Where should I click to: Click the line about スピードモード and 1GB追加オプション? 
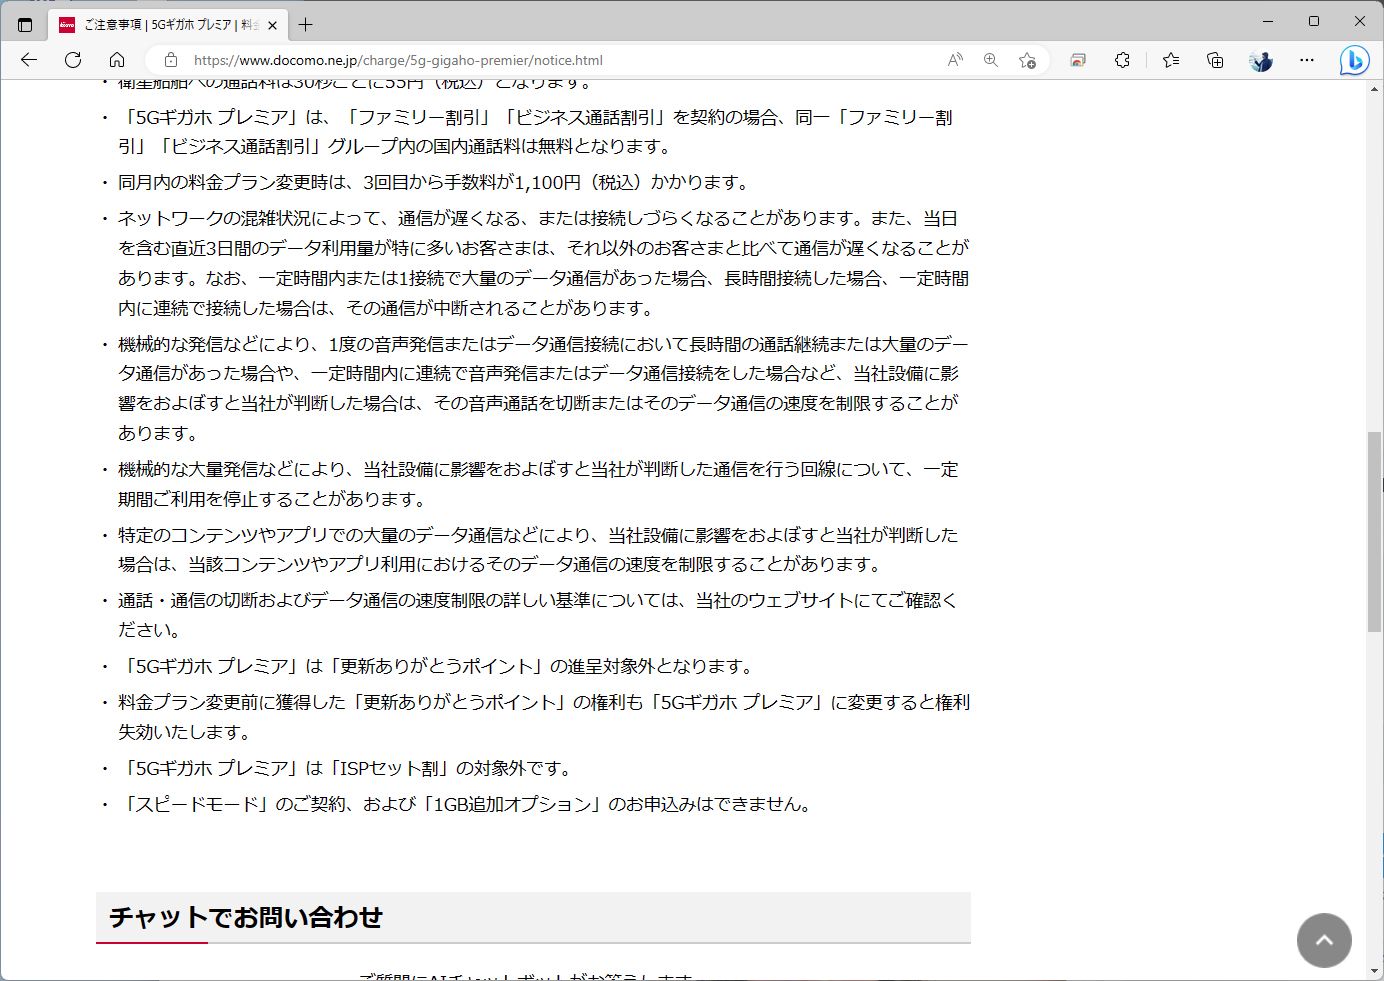click(466, 804)
